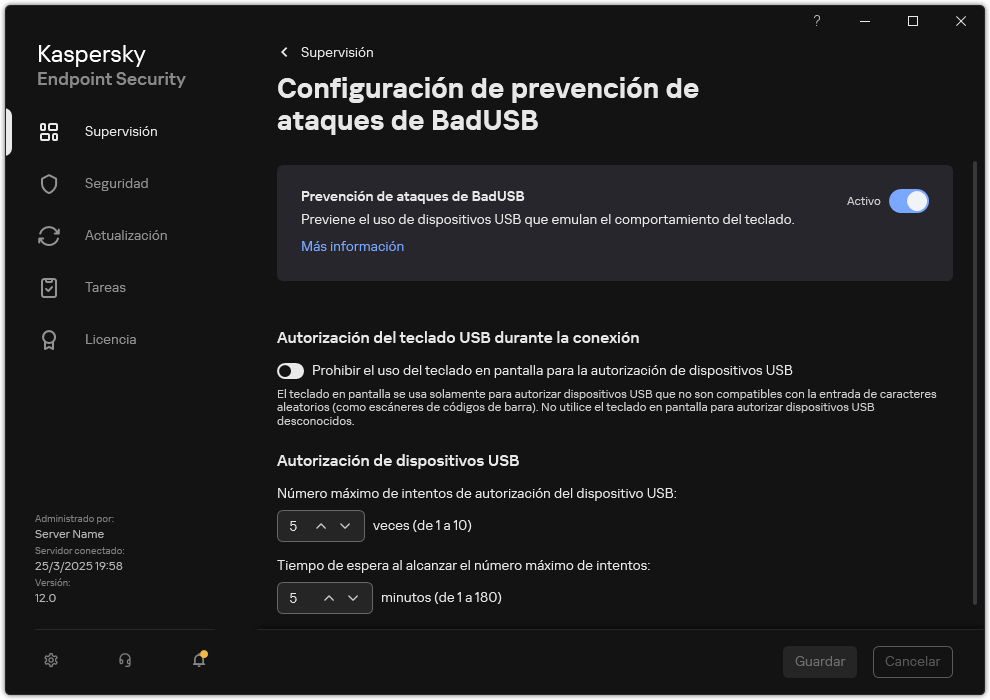Open the Tareas section

click(49, 287)
